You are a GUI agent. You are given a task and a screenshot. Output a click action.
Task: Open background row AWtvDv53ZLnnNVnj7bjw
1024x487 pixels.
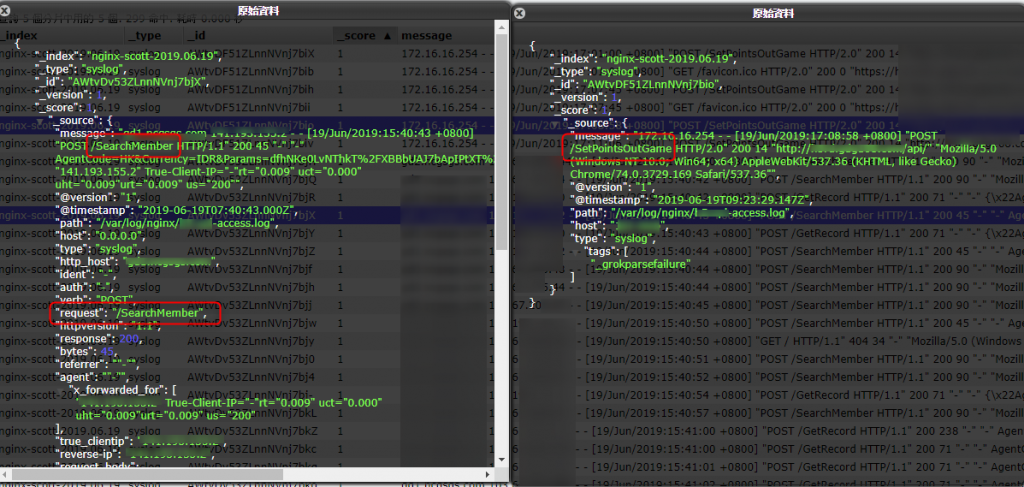click(x=251, y=323)
